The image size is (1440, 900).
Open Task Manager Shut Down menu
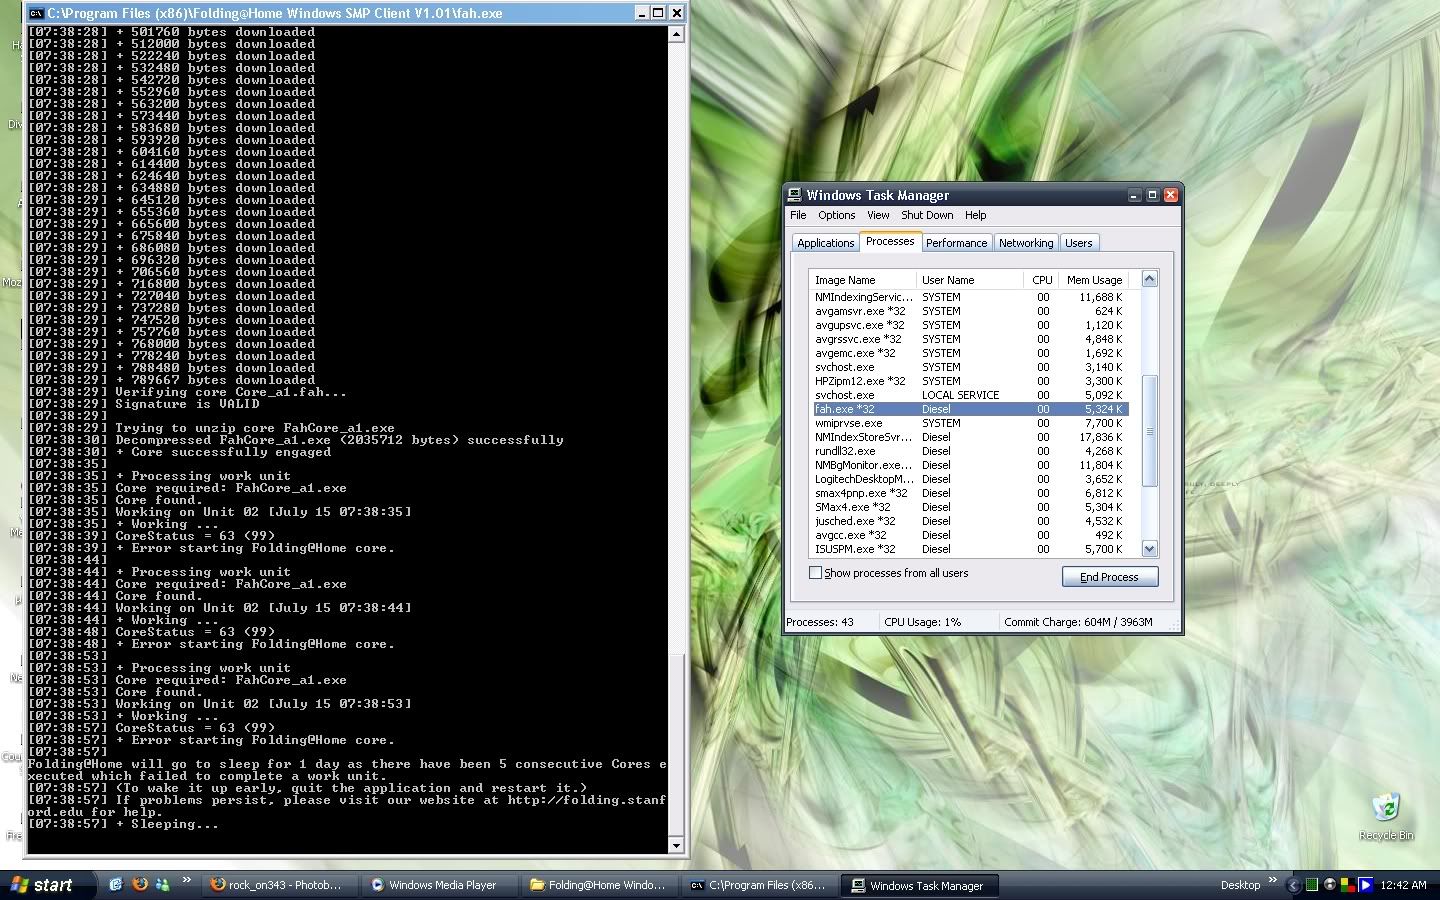tap(927, 215)
